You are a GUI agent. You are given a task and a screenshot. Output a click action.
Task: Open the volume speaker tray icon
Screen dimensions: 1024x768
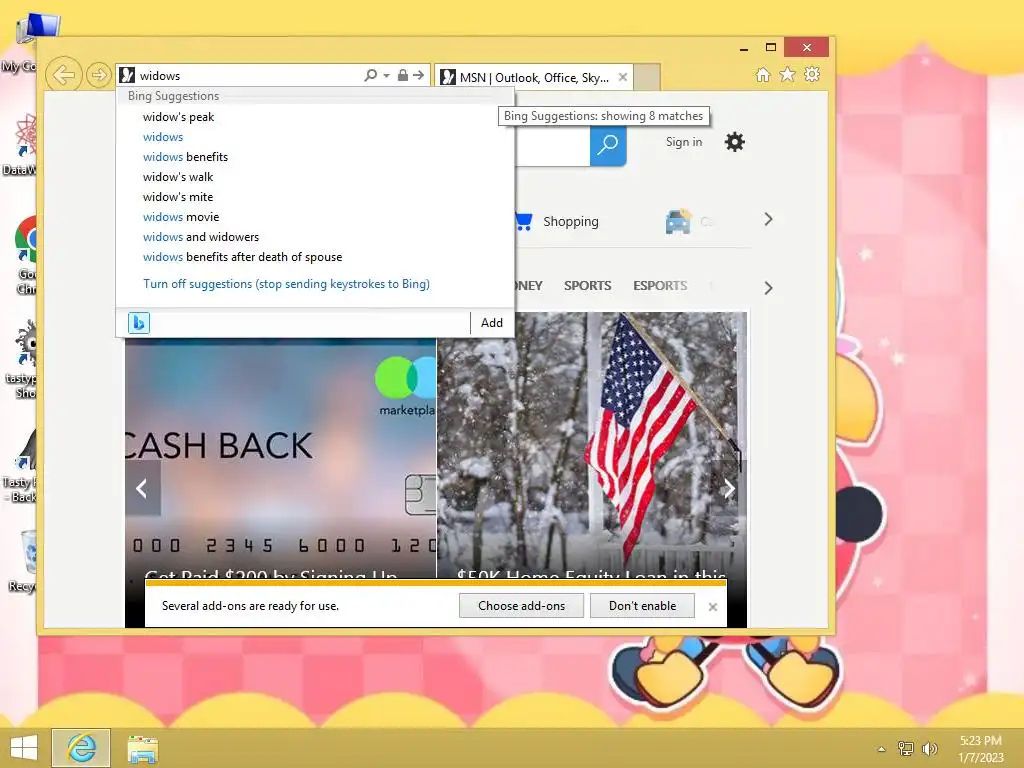pyautogui.click(x=929, y=748)
